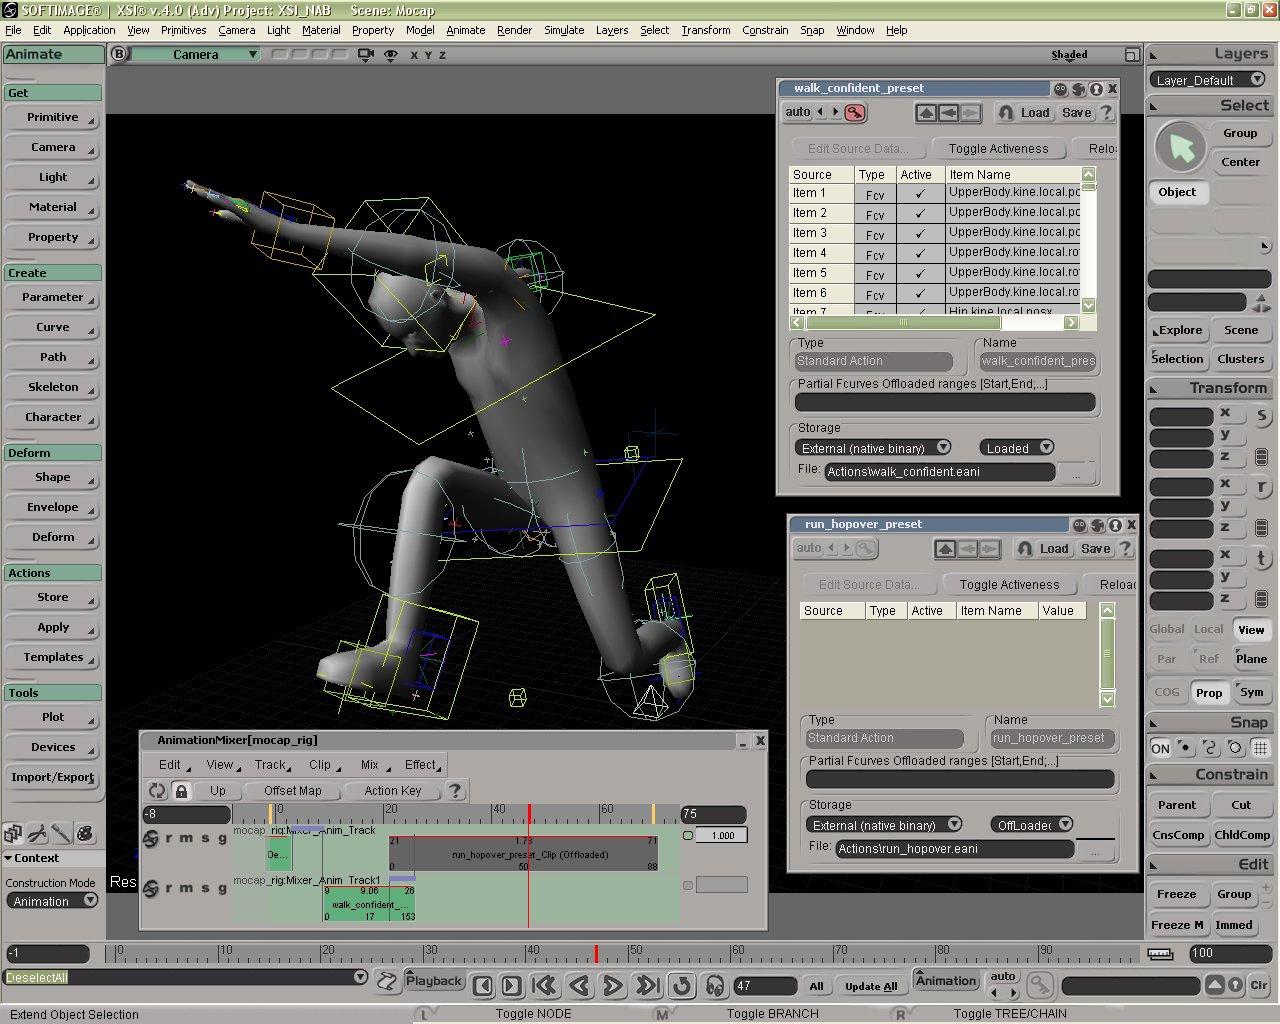Click the brush icon above Context panel
This screenshot has width=1280, height=1024.
click(61, 833)
